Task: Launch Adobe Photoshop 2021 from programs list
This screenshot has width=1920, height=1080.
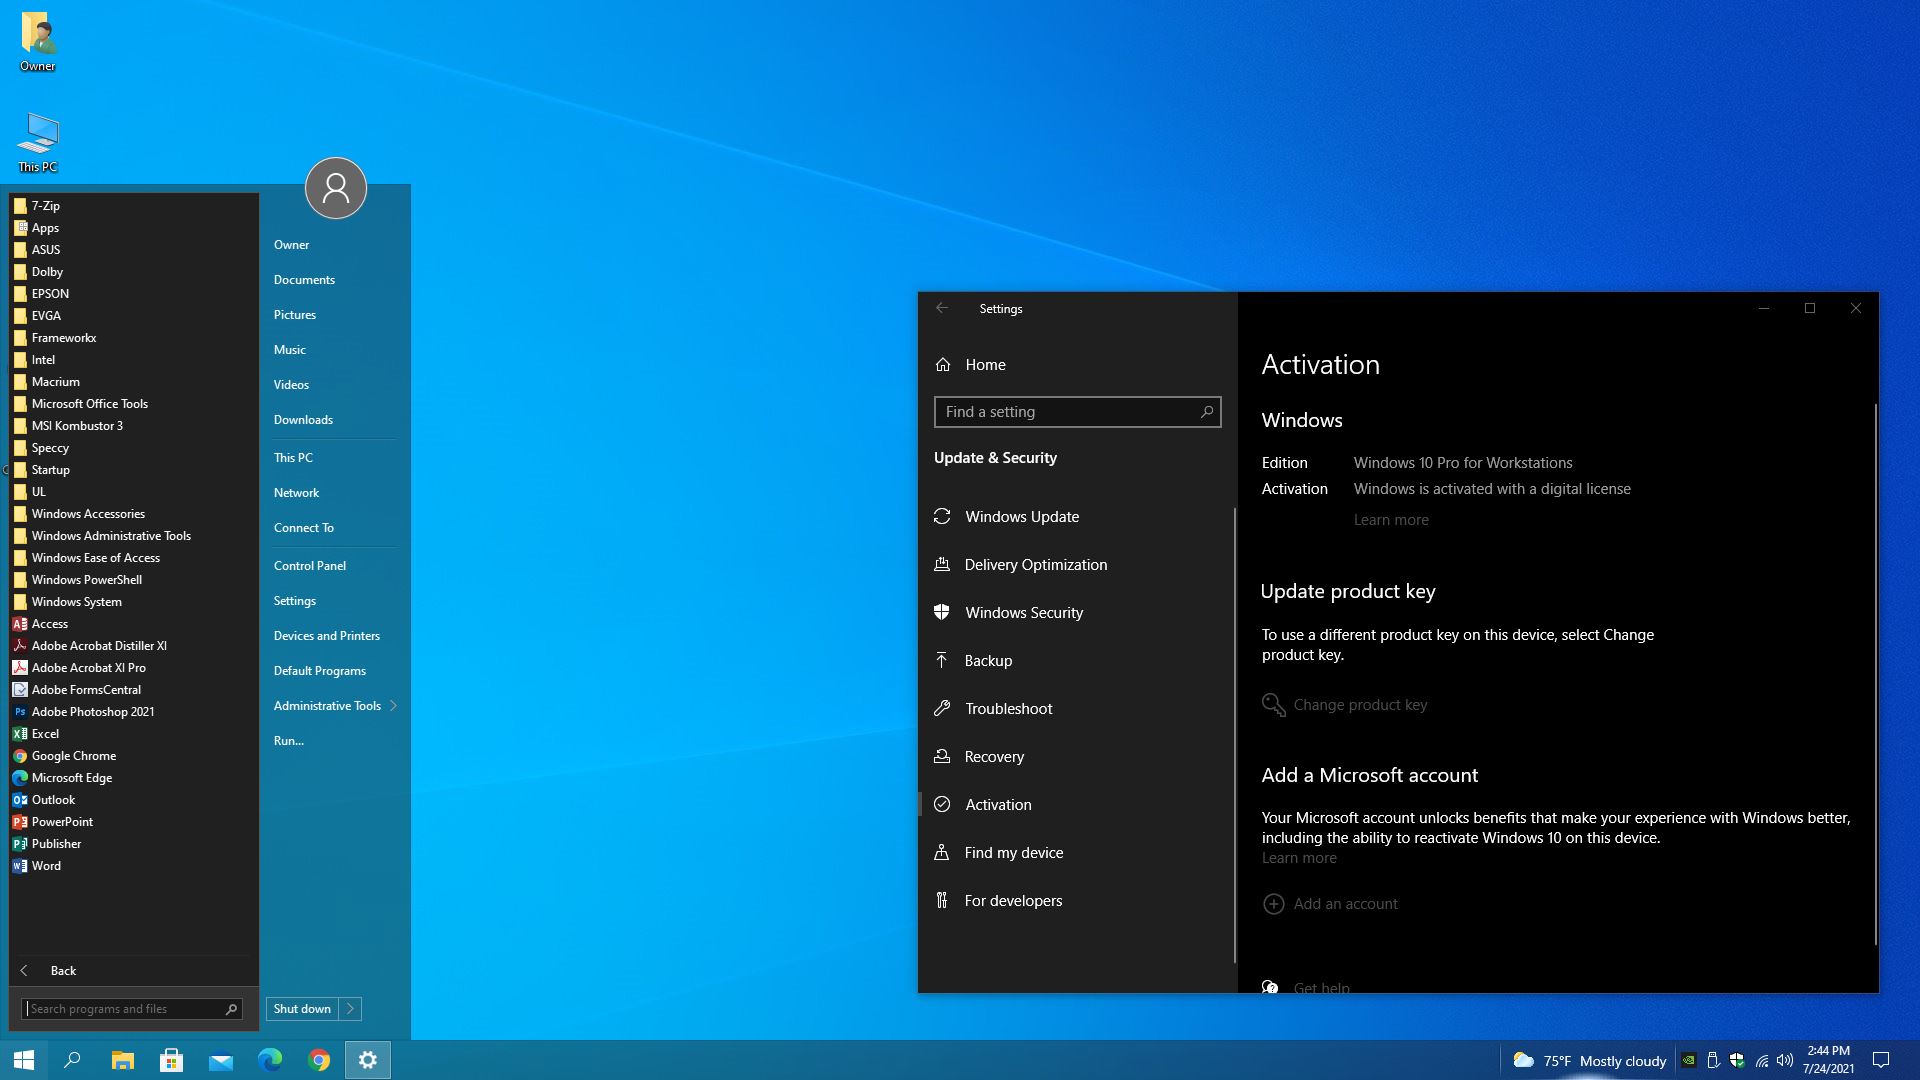Action: pos(92,712)
